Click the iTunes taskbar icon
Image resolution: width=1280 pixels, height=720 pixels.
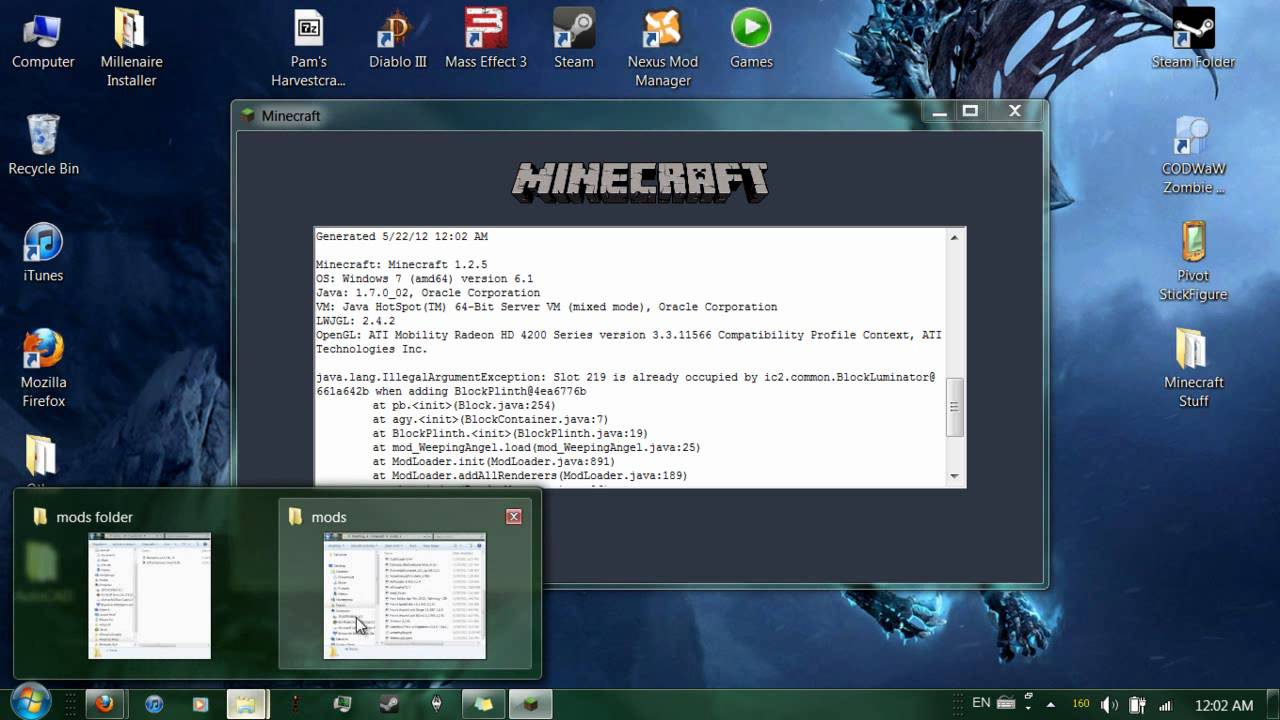point(154,704)
